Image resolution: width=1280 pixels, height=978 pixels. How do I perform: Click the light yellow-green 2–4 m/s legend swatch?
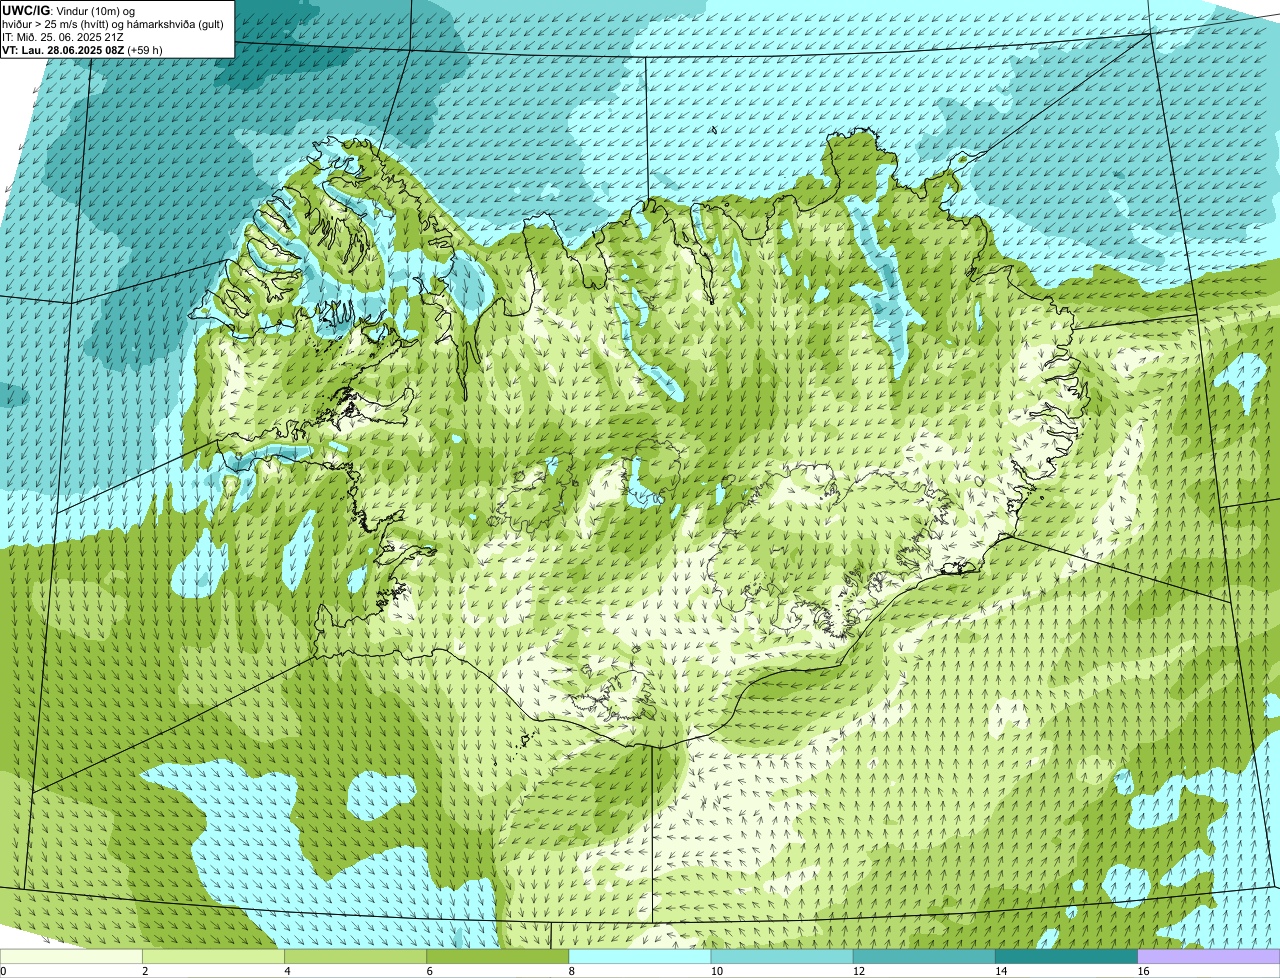pyautogui.click(x=214, y=957)
